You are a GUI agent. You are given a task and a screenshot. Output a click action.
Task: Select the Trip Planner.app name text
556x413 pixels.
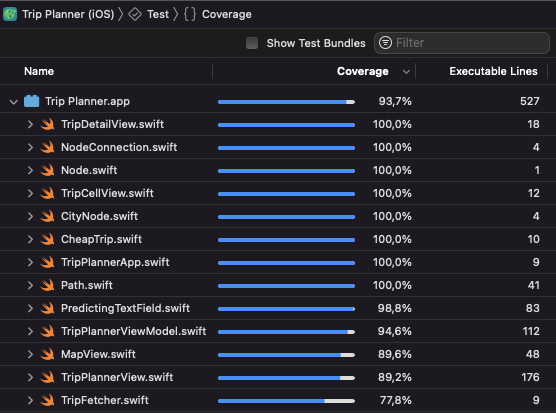[x=88, y=101]
